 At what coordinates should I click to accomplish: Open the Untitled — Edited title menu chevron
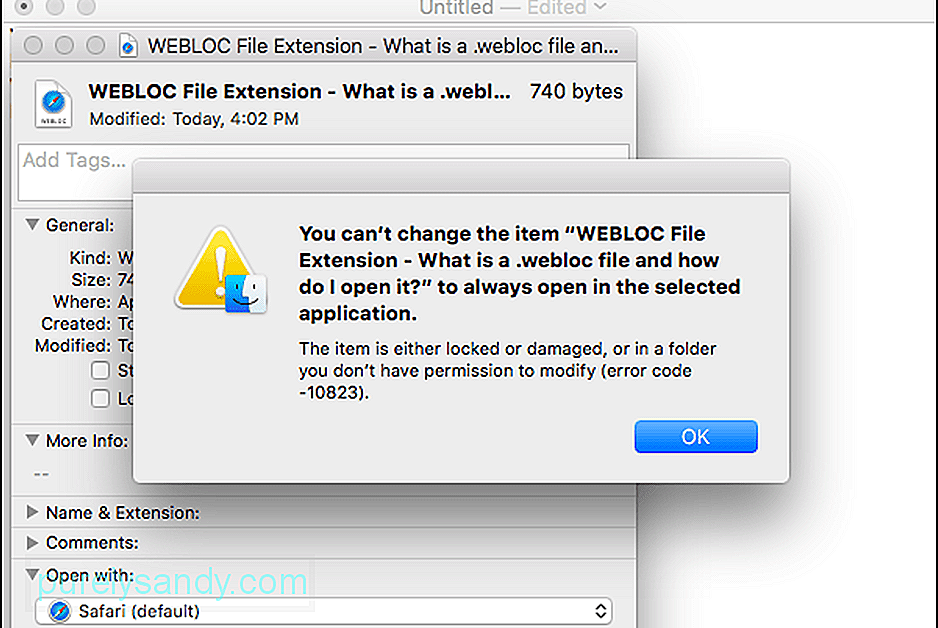tap(601, 7)
